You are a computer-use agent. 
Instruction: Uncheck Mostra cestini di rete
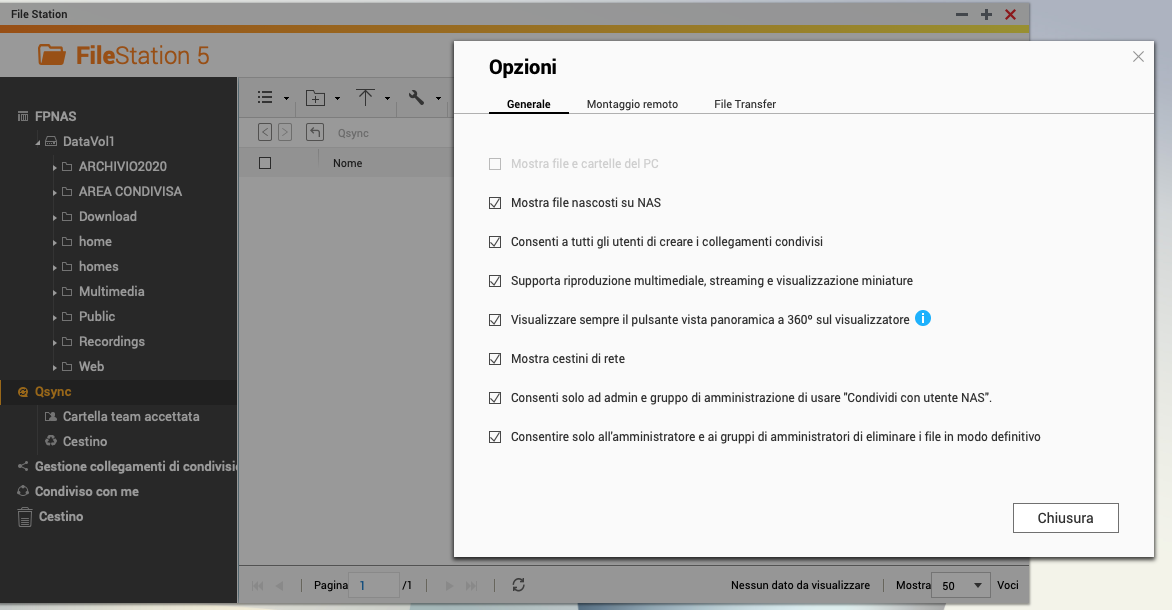coord(495,359)
